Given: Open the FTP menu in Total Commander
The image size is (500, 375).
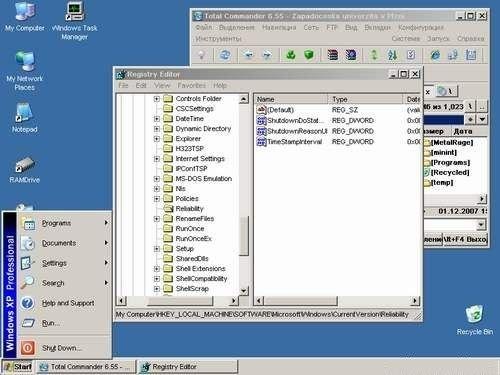Looking at the screenshot, I should point(332,27).
